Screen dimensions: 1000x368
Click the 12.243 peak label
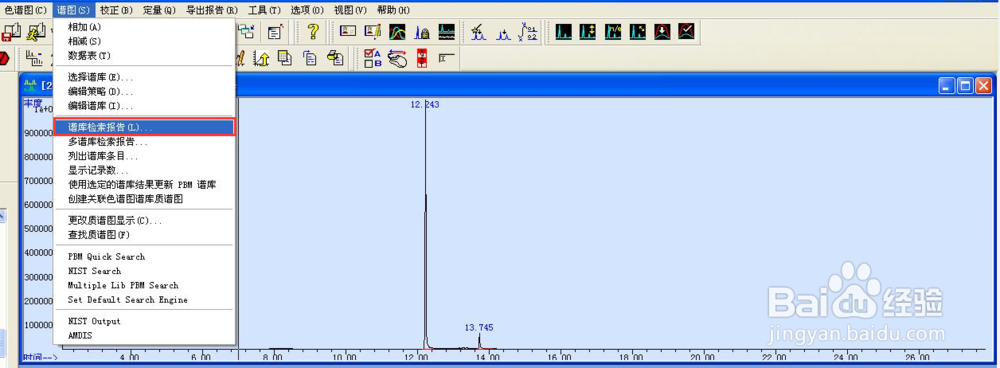[x=425, y=104]
